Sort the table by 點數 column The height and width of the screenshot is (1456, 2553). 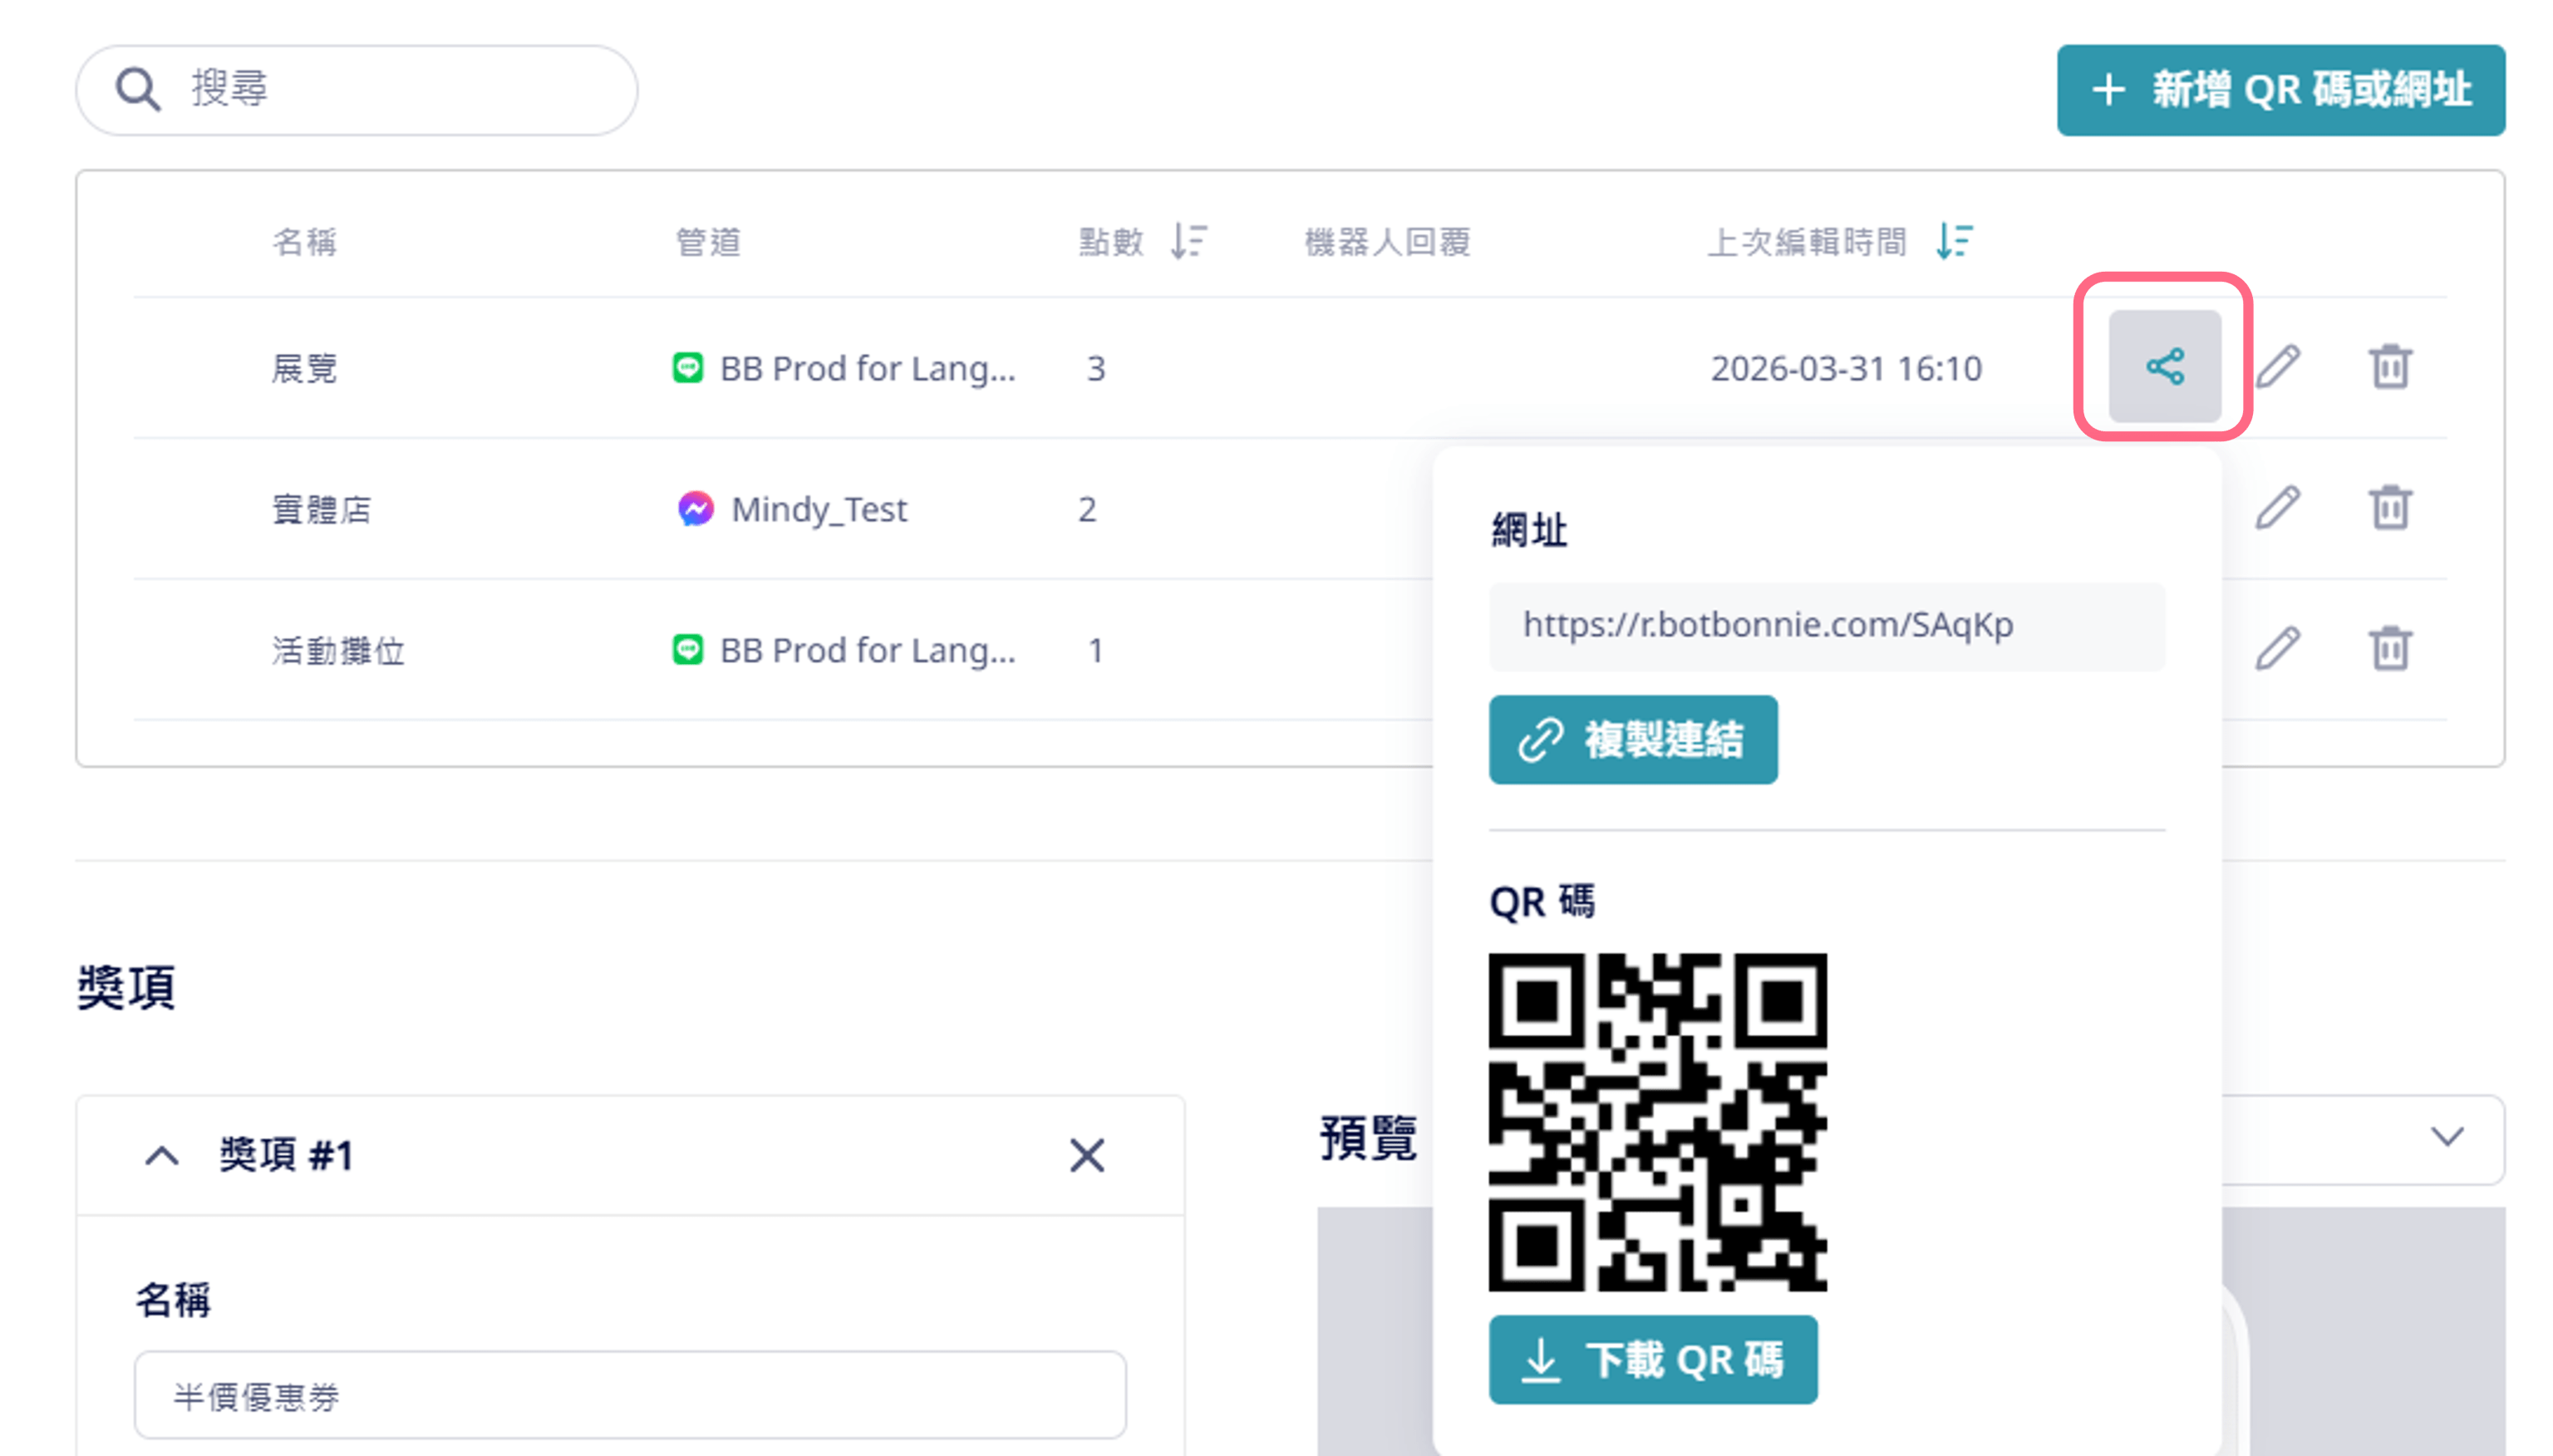(1188, 241)
